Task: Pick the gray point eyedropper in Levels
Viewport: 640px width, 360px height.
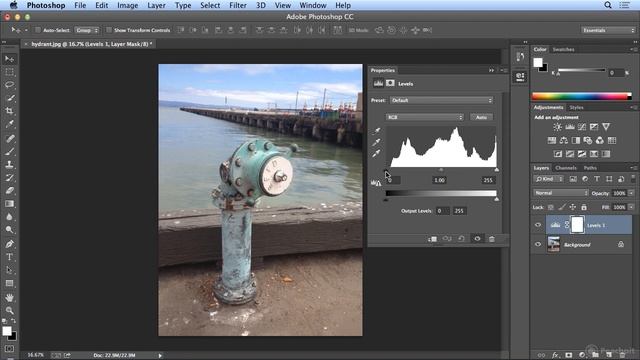Action: point(376,142)
